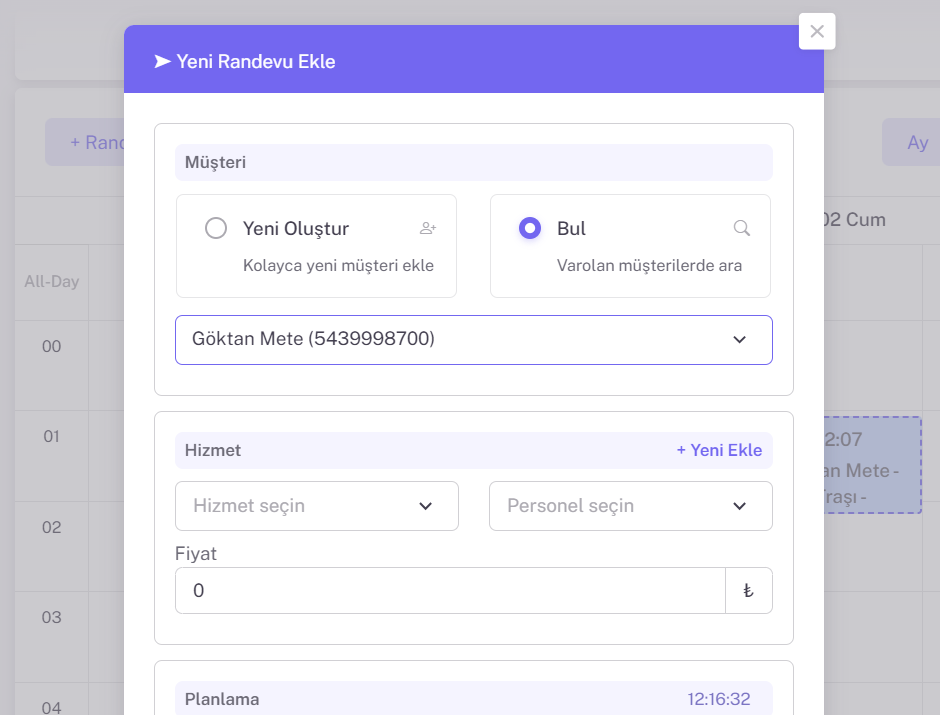Viewport: 940px width, 715px height.
Task: Select the Yeni Oluştur radio button
Action: [216, 228]
